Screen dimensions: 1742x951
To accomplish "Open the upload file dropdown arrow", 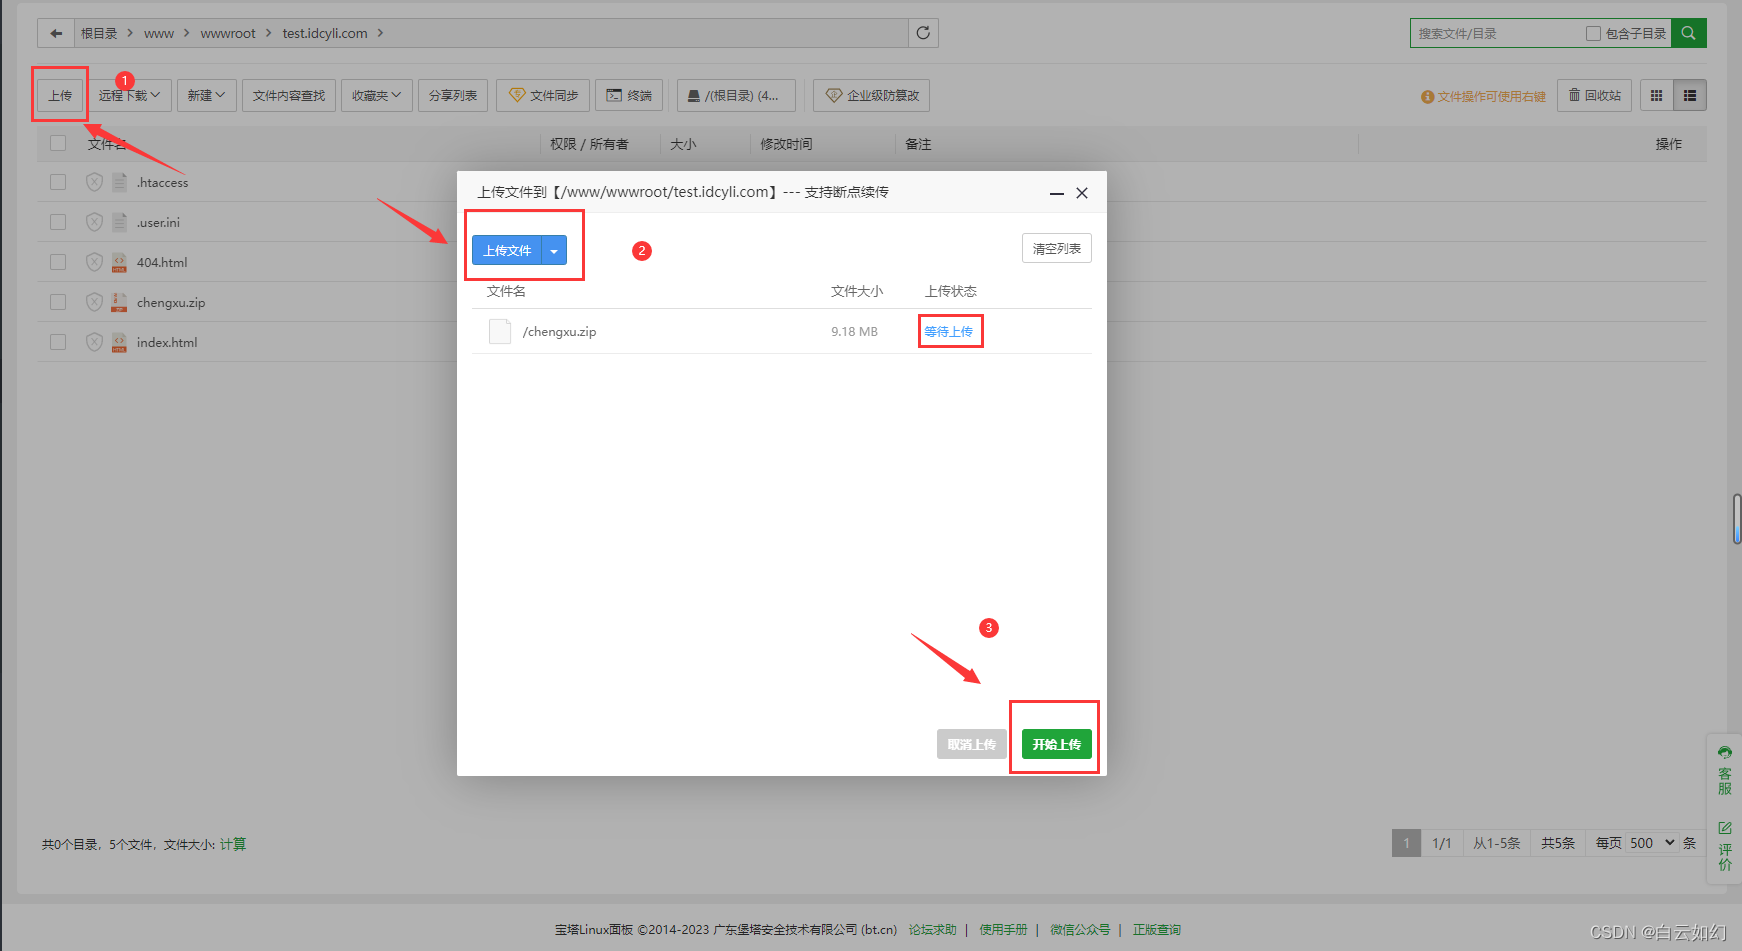I will 554,251.
